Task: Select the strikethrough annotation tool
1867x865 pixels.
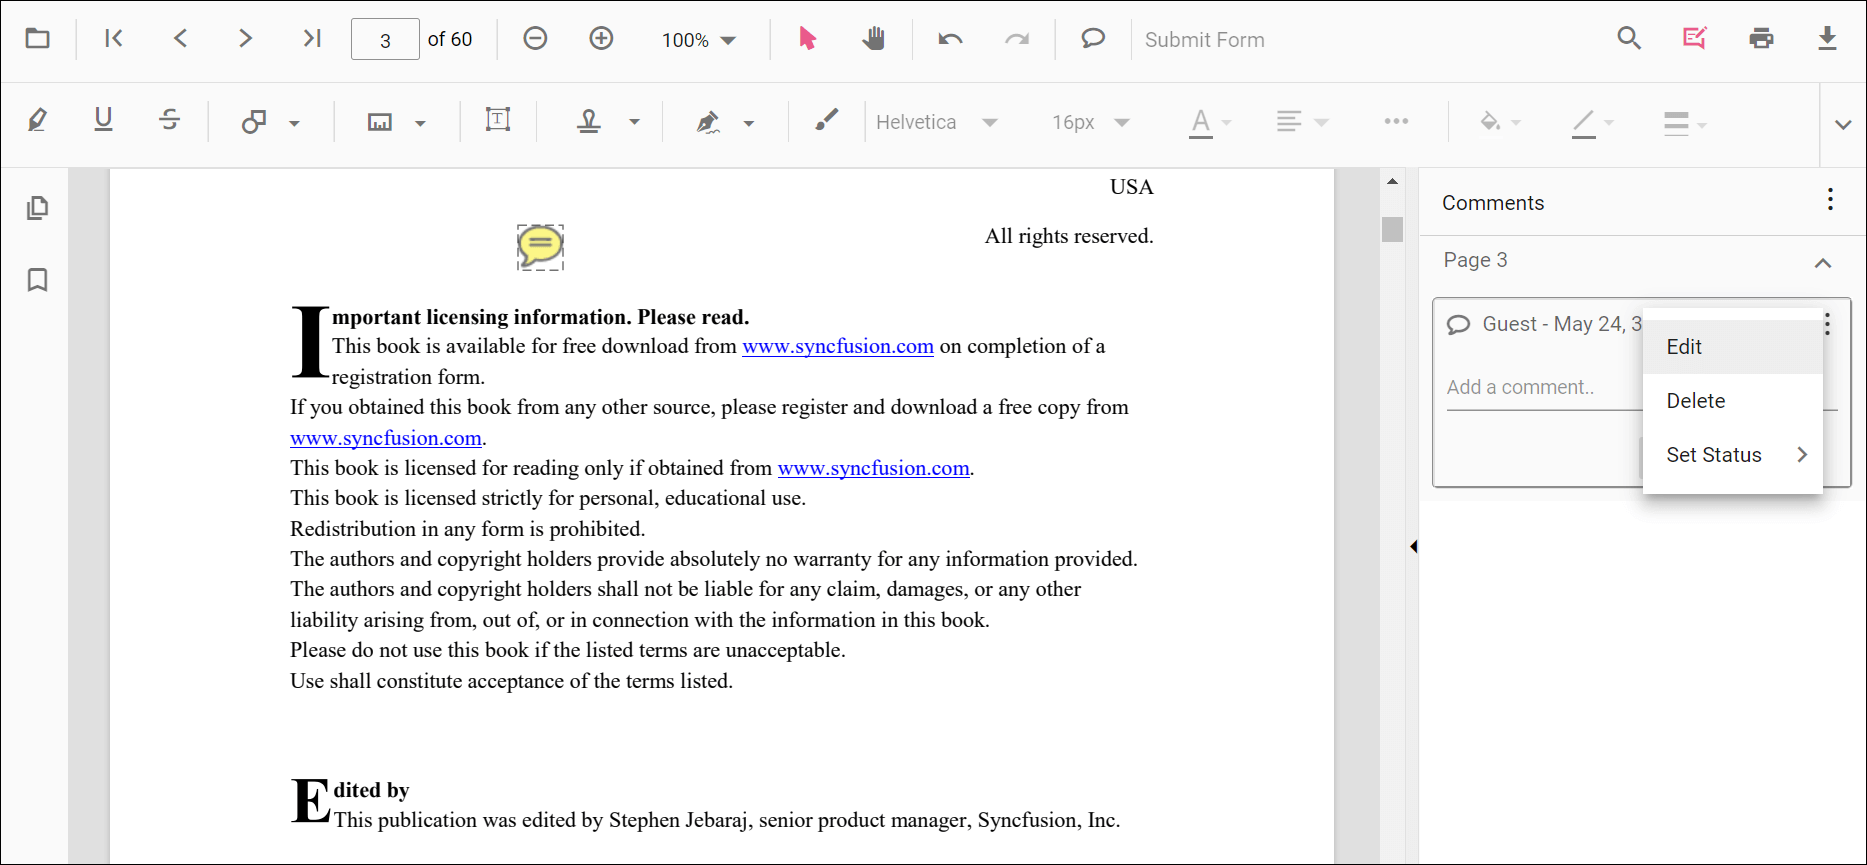Action: pyautogui.click(x=169, y=121)
